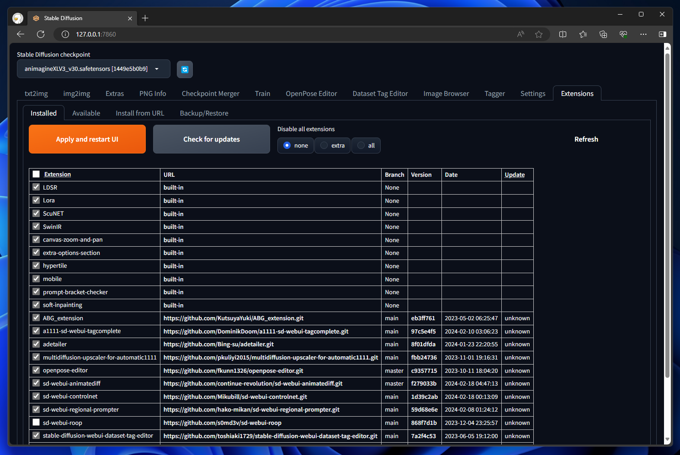This screenshot has height=455, width=680.
Task: Open the browser settings and more menu
Action: coord(643,34)
